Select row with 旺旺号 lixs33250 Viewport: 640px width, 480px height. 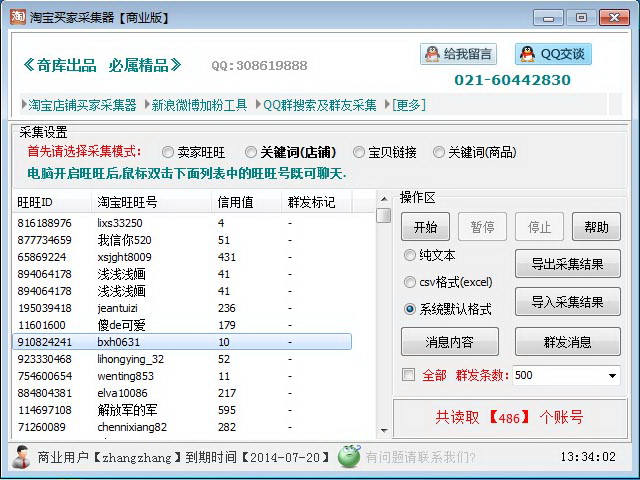[182, 223]
